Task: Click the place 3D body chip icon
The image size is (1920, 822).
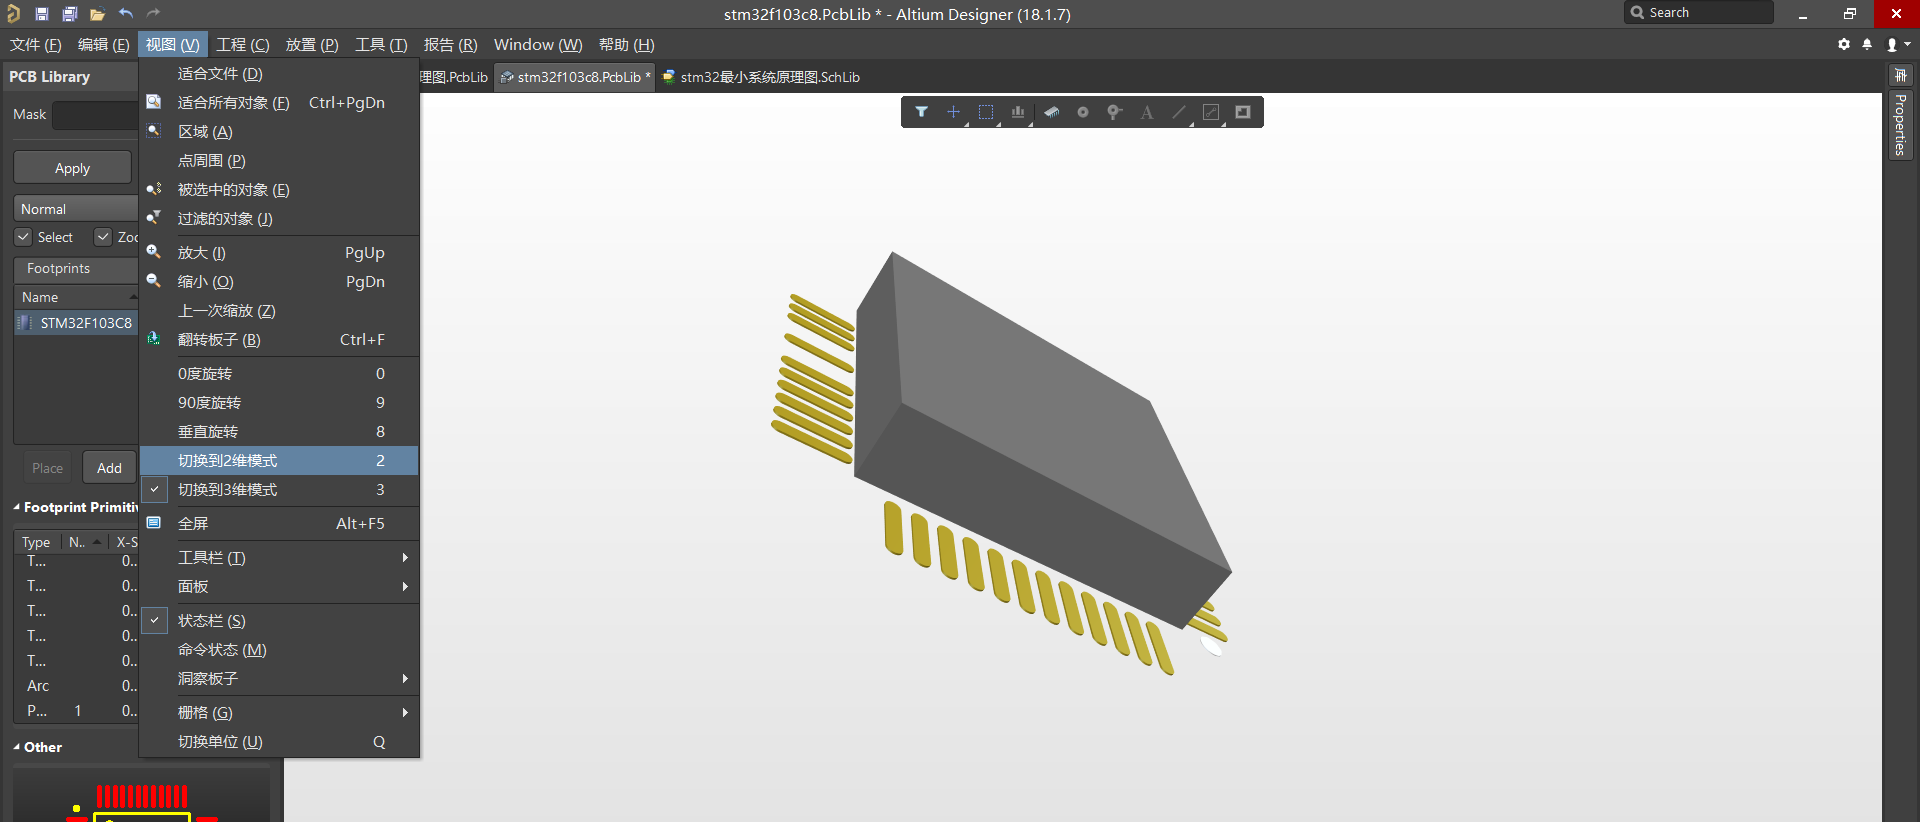Action: 1051,112
